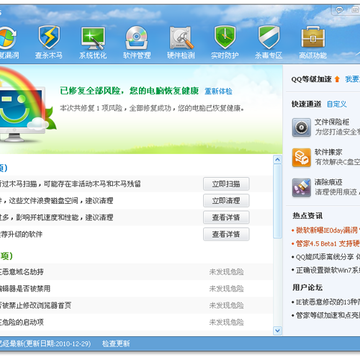Click 未发现危险 in 恶意域名劫持 row
Viewport: 360px width, 360px height.
(x=227, y=272)
